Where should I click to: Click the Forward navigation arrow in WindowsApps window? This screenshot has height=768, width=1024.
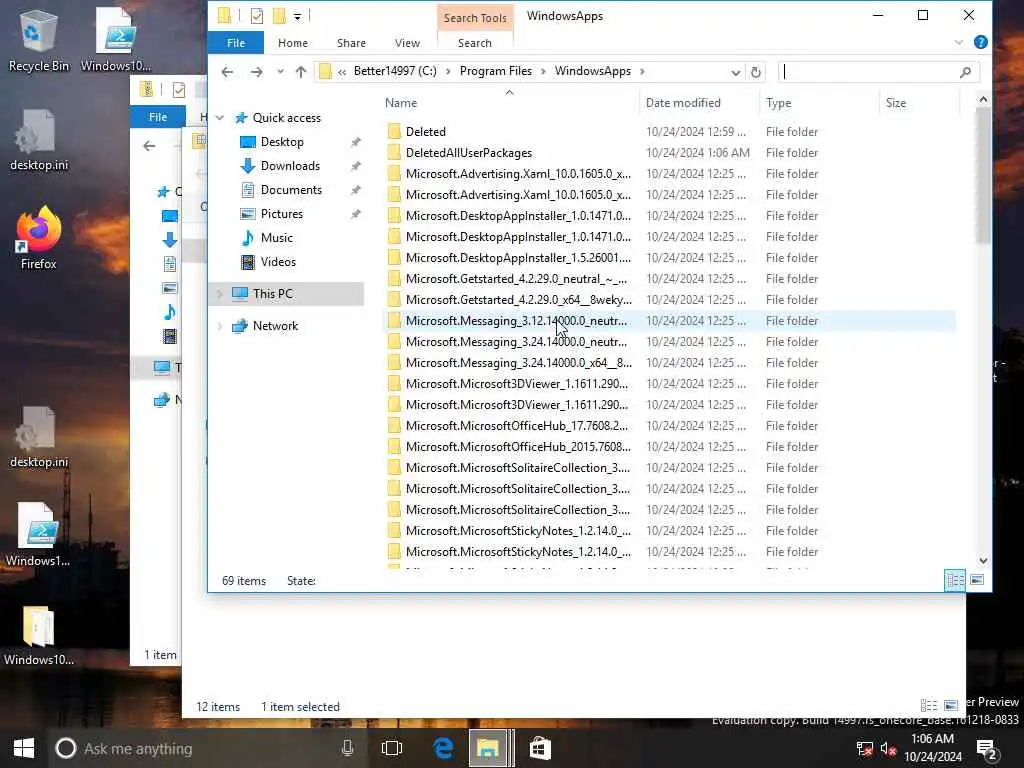click(x=257, y=72)
